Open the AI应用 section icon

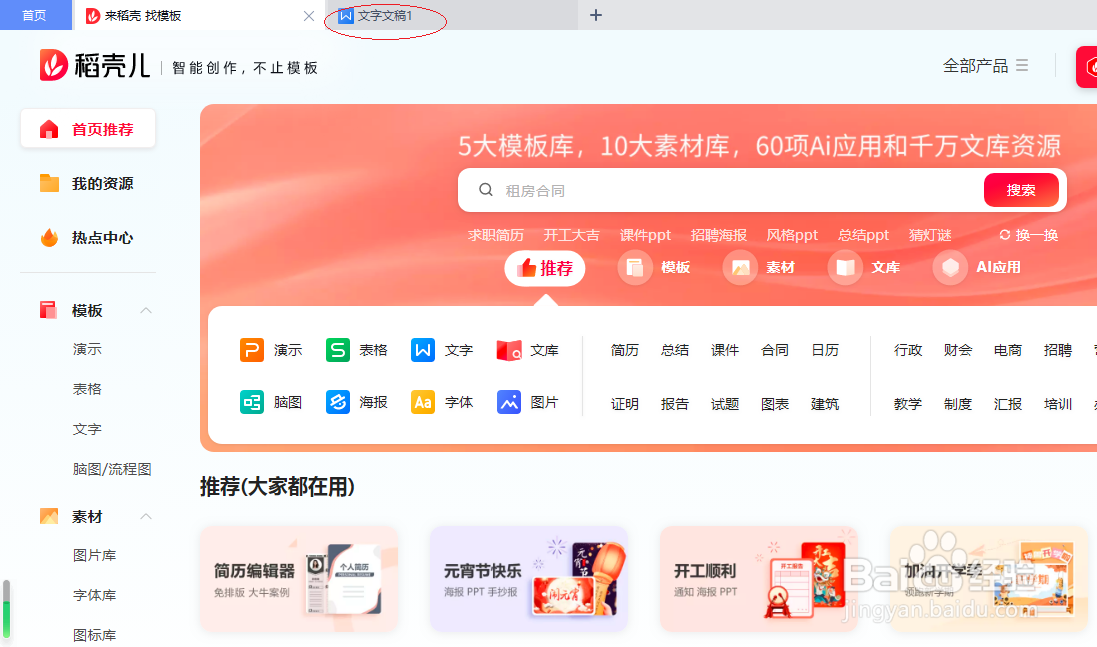coord(949,267)
